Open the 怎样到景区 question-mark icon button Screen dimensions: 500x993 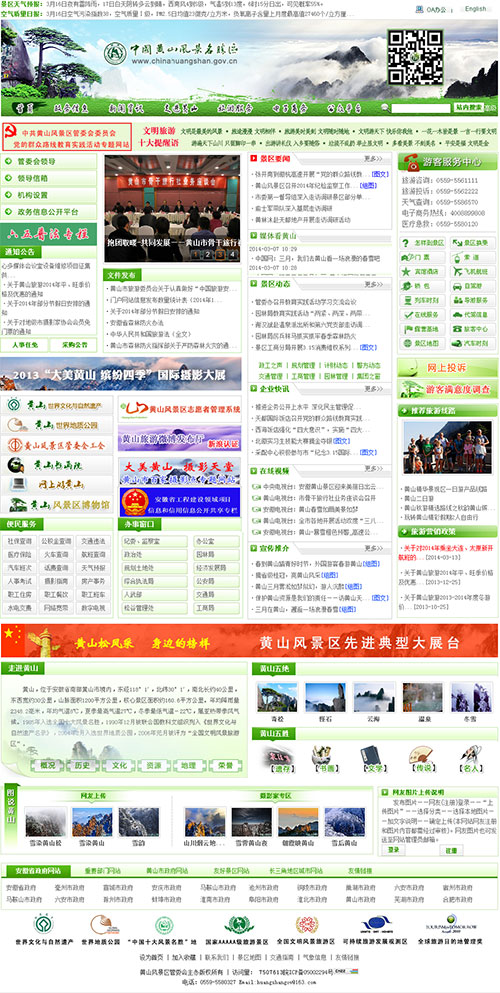(422, 243)
